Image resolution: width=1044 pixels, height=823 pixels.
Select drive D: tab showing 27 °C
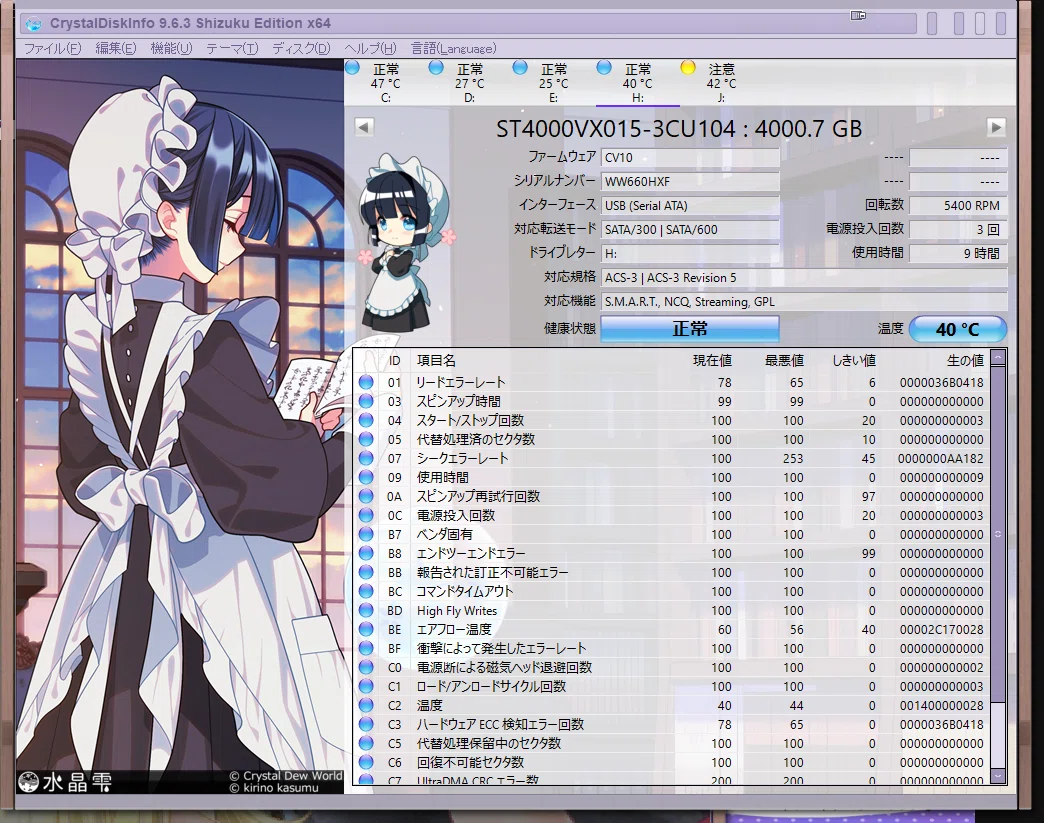pyautogui.click(x=469, y=83)
